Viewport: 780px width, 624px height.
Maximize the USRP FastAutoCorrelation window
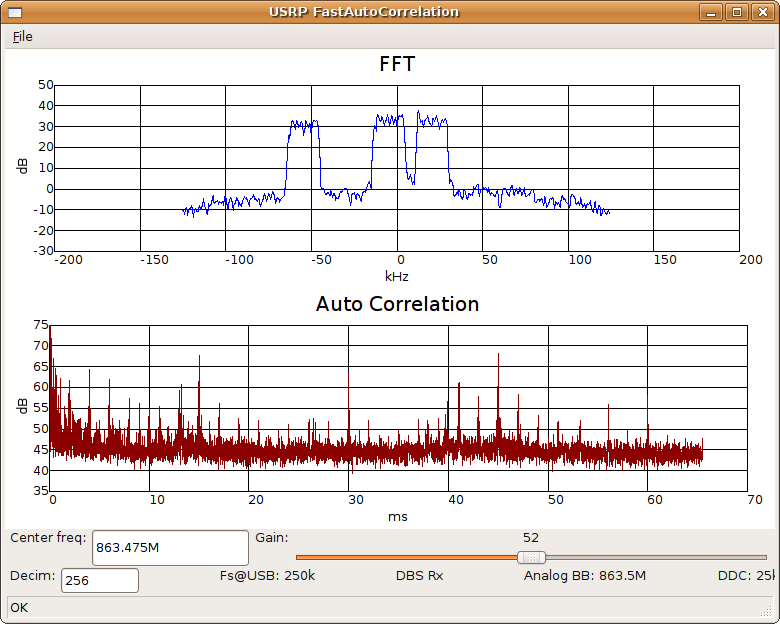point(737,12)
